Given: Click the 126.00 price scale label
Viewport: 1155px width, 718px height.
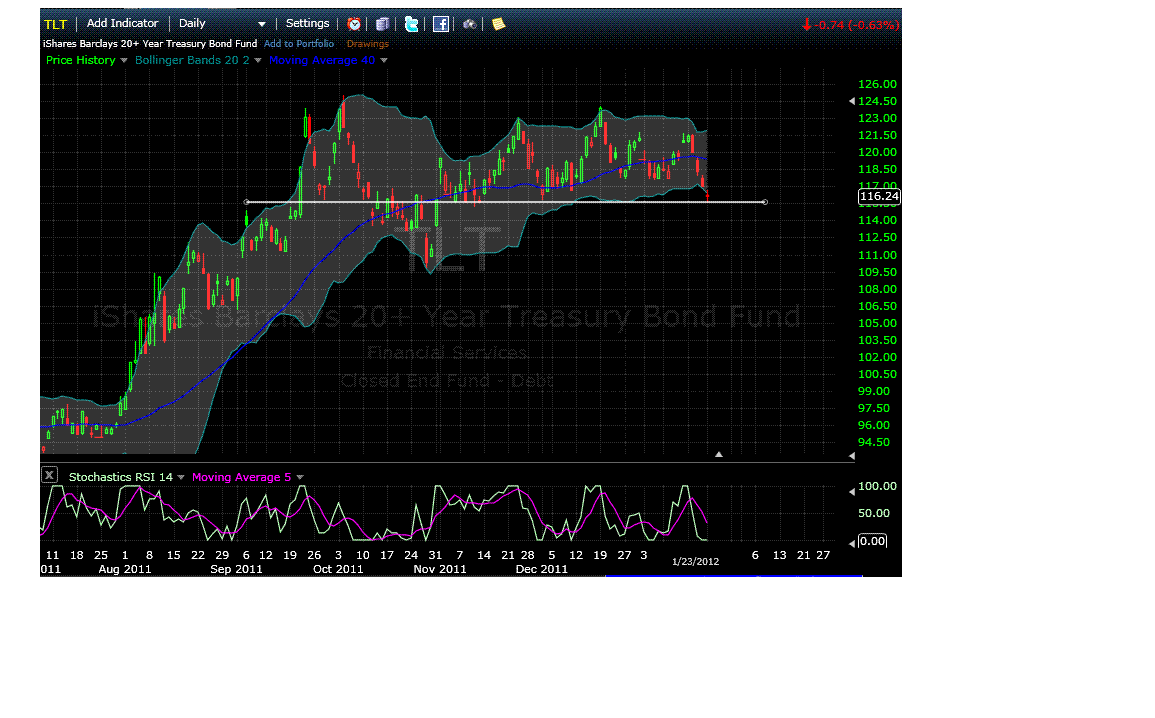Looking at the screenshot, I should click(877, 84).
